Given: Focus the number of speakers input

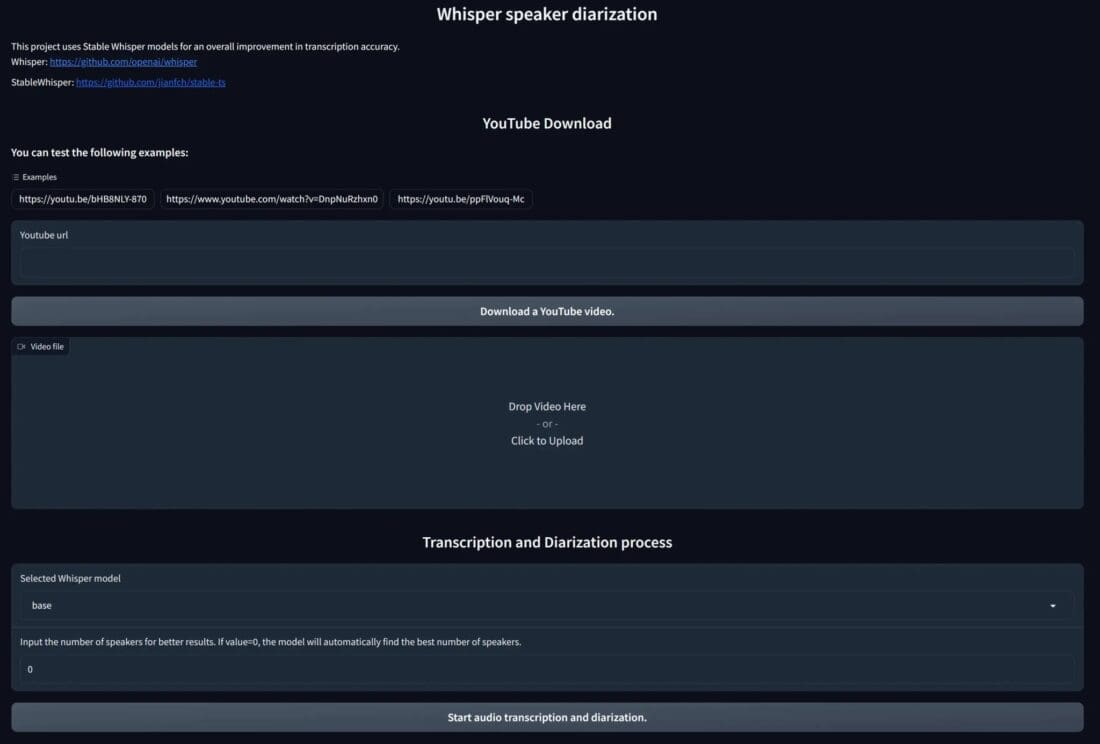Looking at the screenshot, I should coord(546,669).
